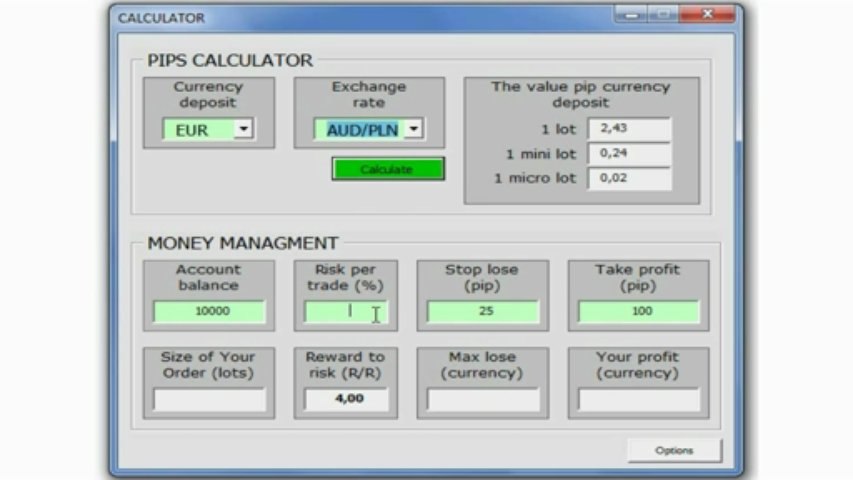Close the CALCULATOR window
The width and height of the screenshot is (853, 480).
pyautogui.click(x=707, y=15)
